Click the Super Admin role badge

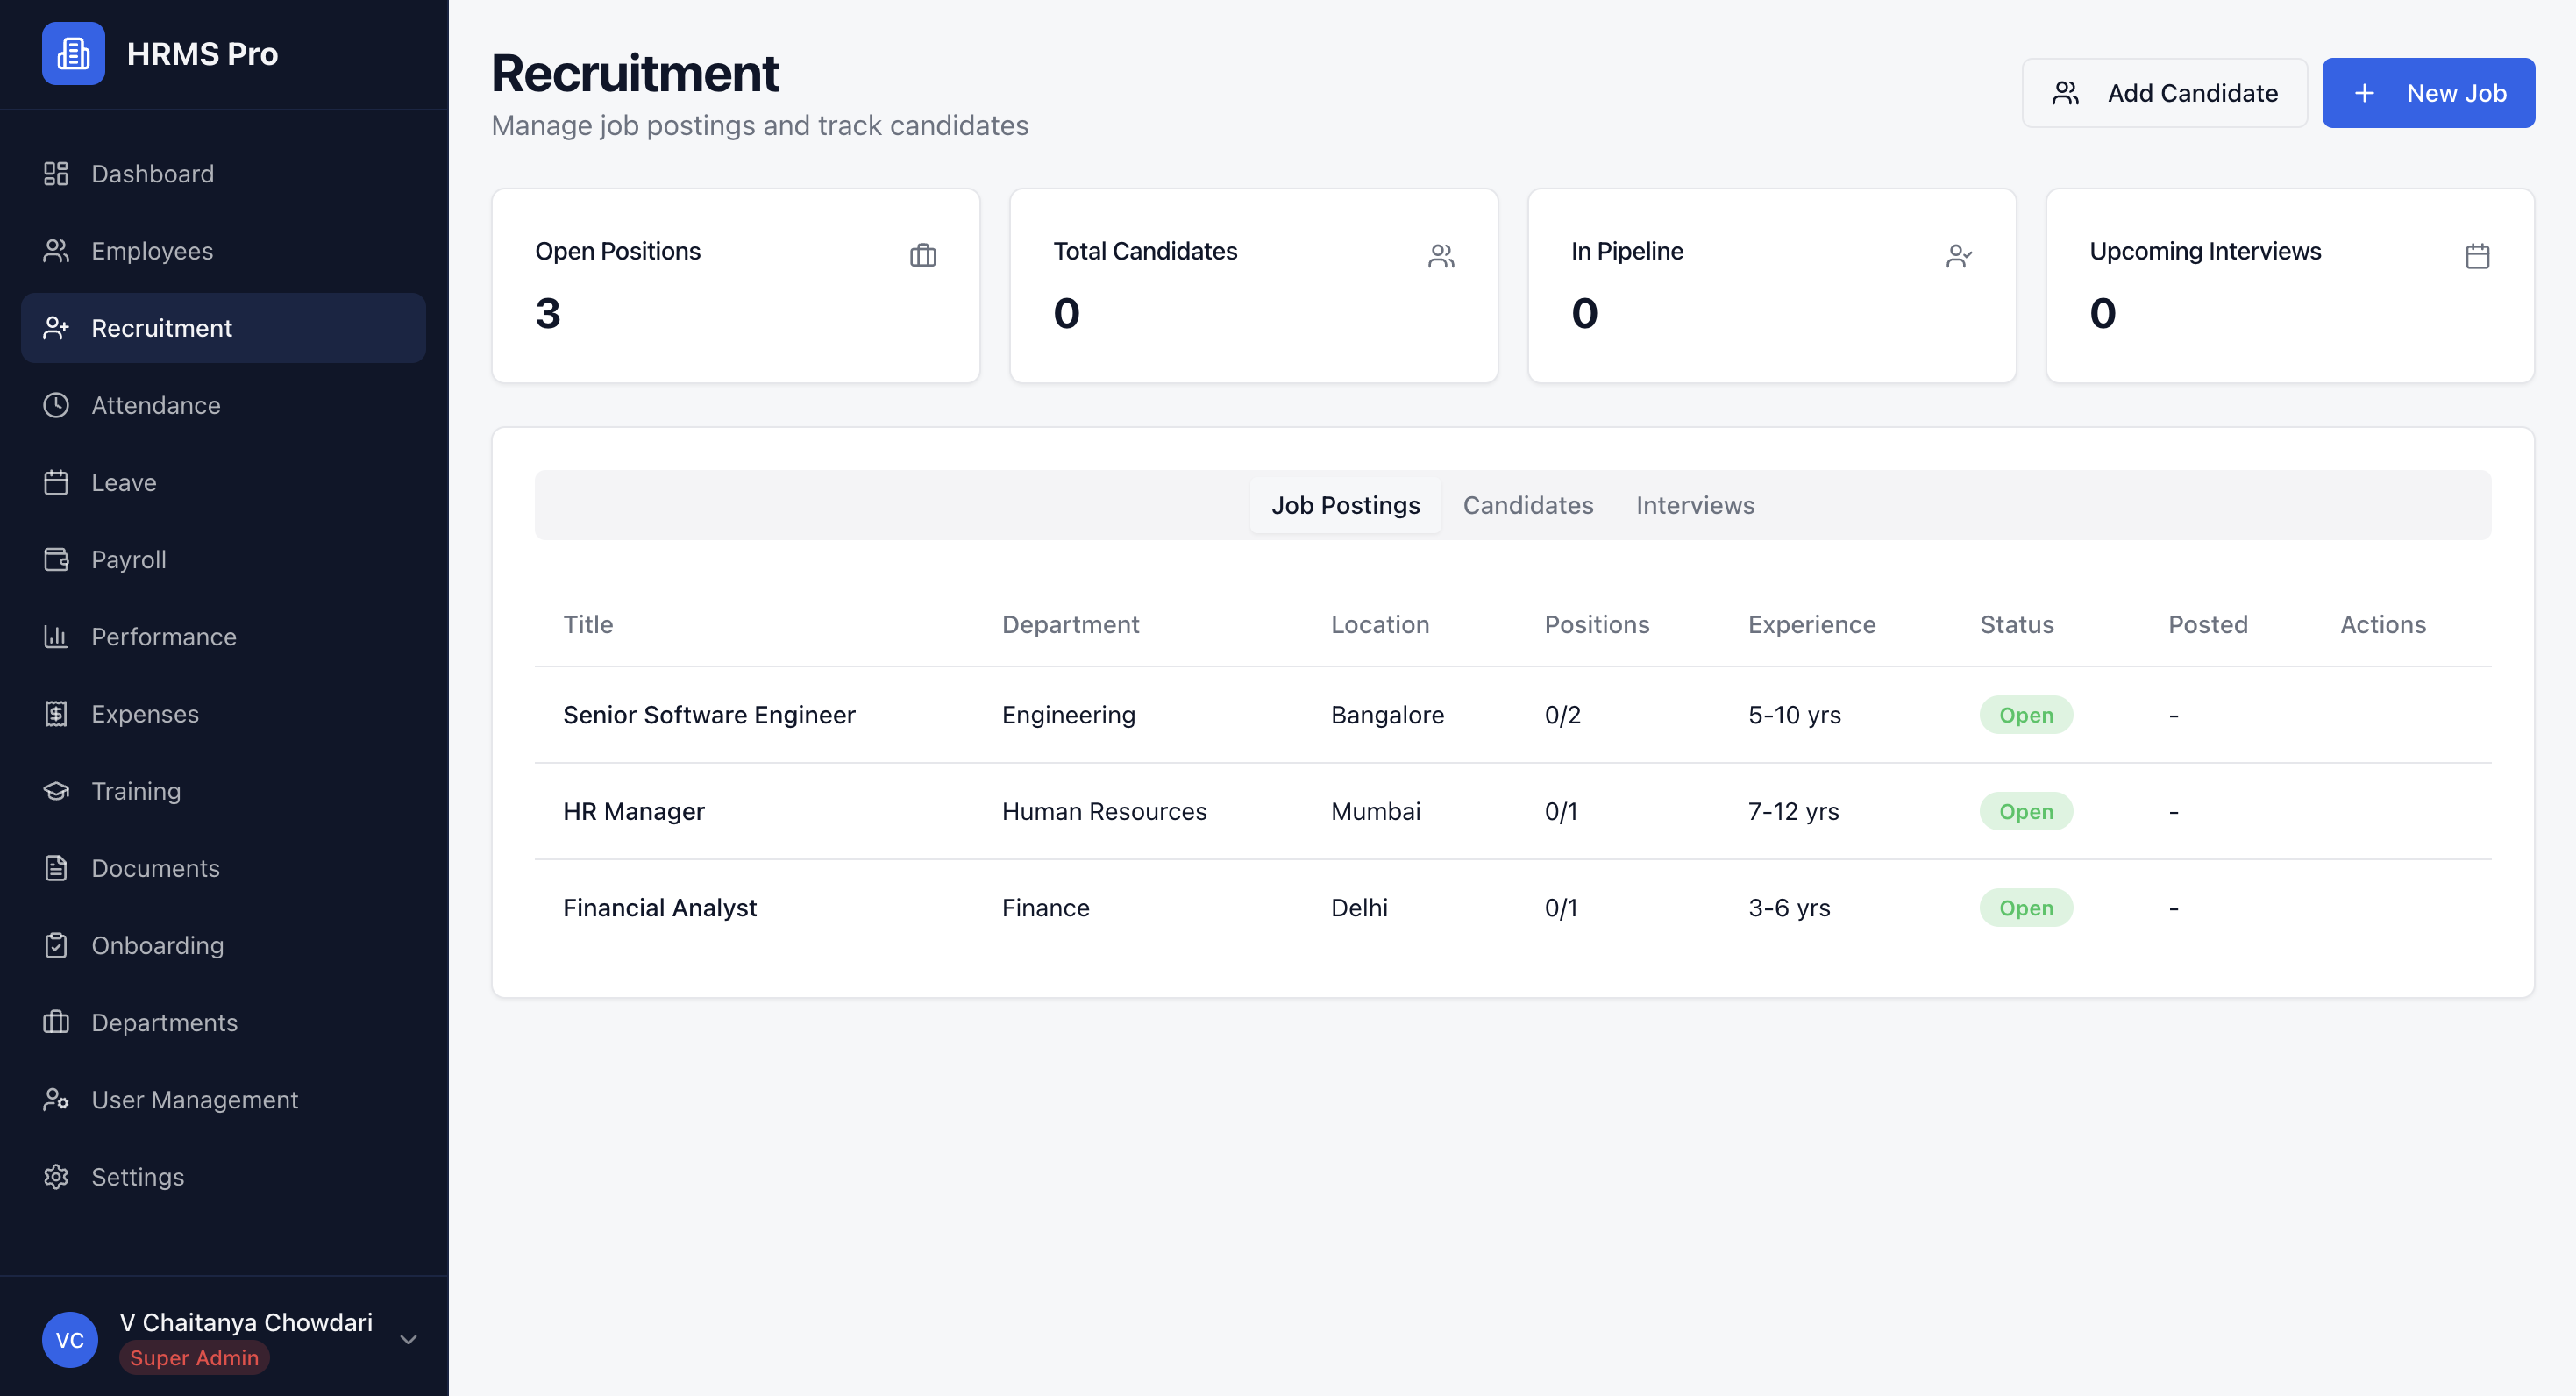[194, 1357]
